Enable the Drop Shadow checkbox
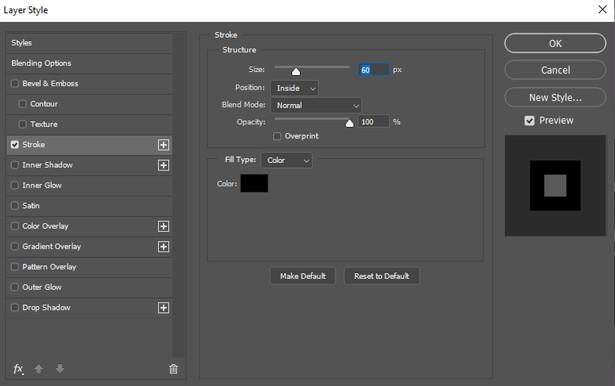This screenshot has width=615, height=386. pyautogui.click(x=15, y=308)
